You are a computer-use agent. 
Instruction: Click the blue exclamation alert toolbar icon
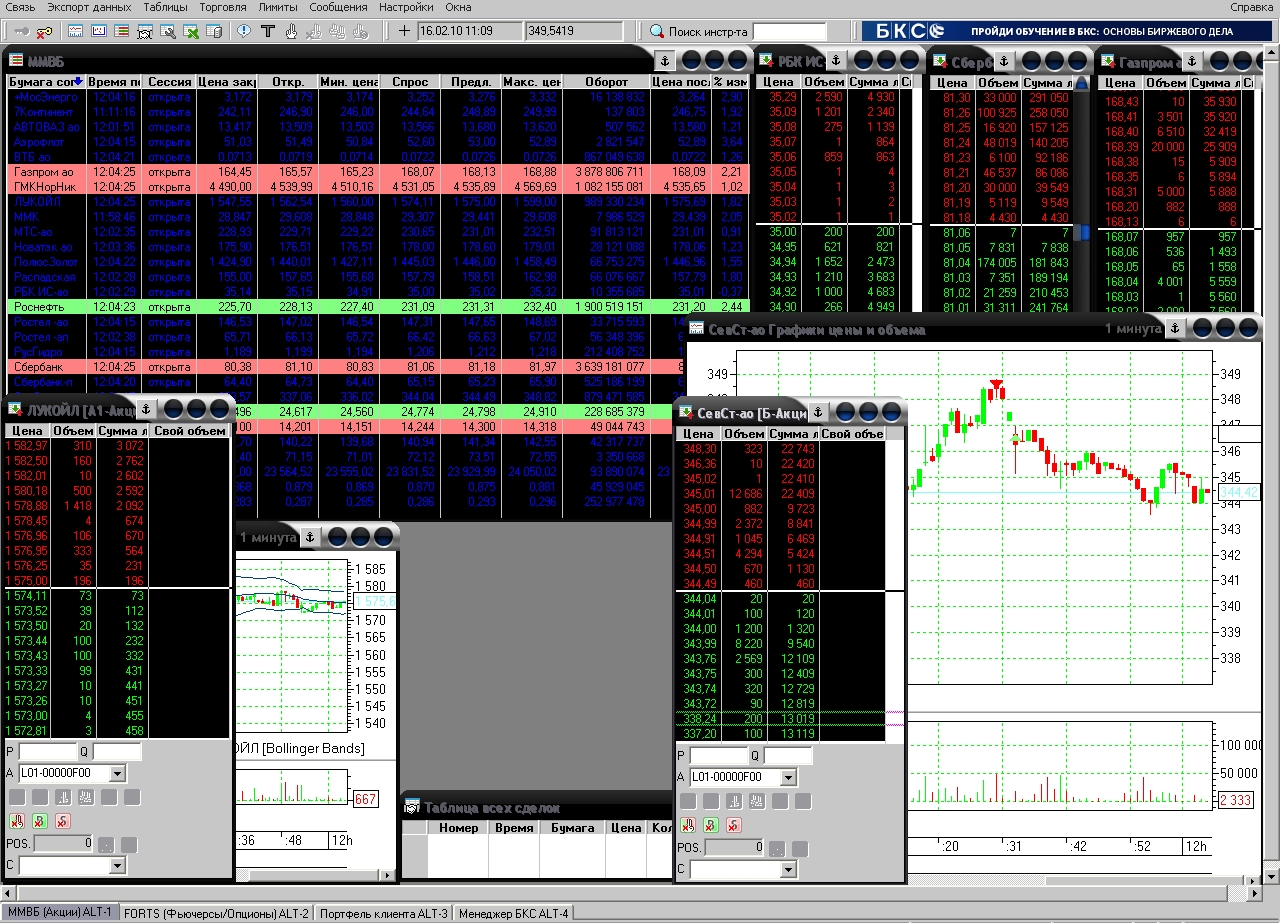click(x=244, y=31)
